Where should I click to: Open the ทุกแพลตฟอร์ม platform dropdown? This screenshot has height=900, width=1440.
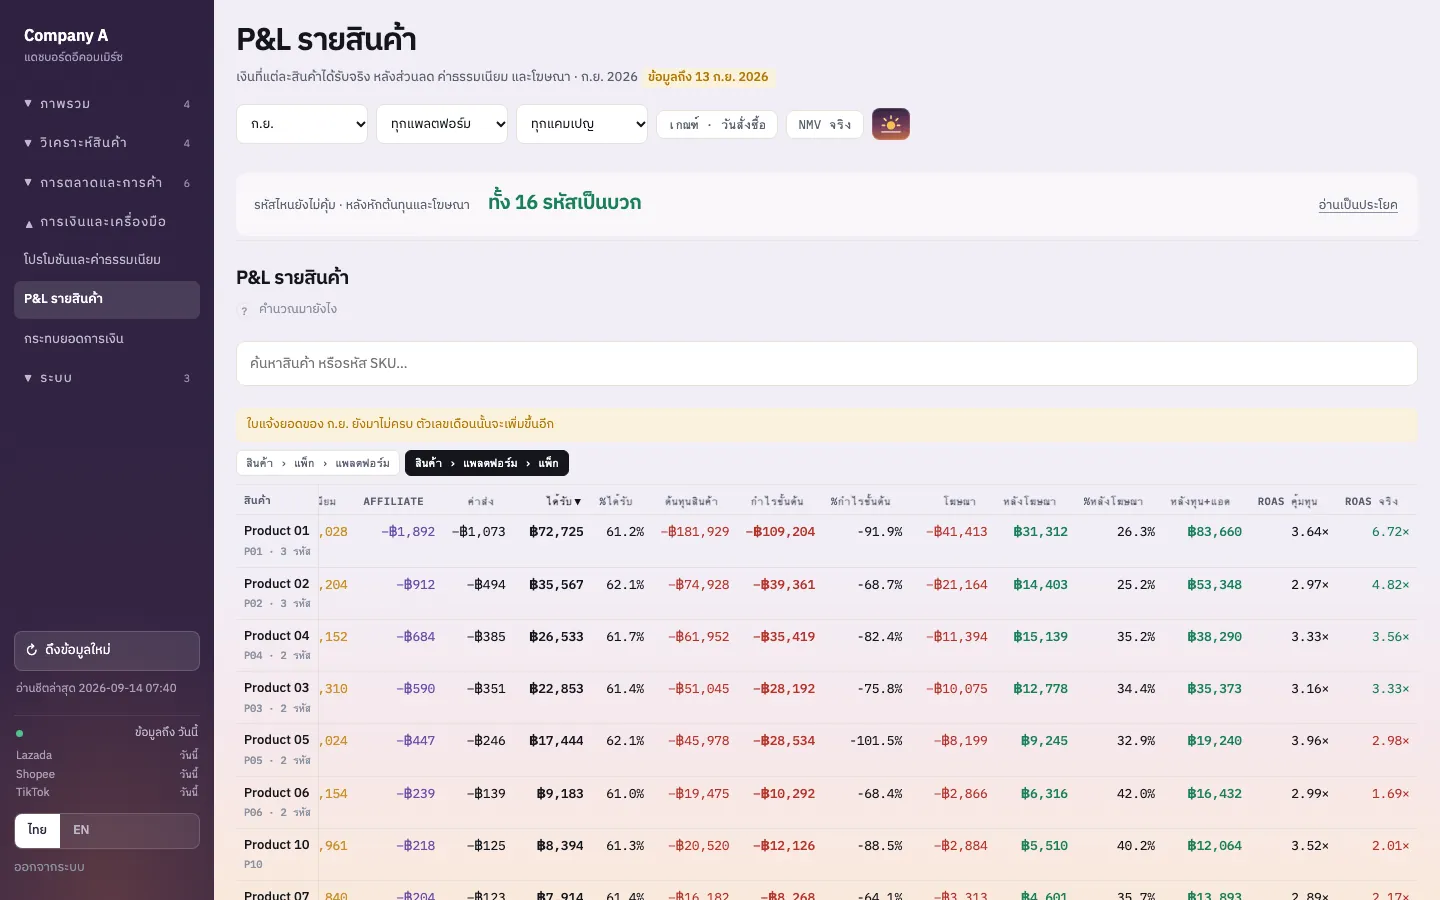click(x=442, y=124)
